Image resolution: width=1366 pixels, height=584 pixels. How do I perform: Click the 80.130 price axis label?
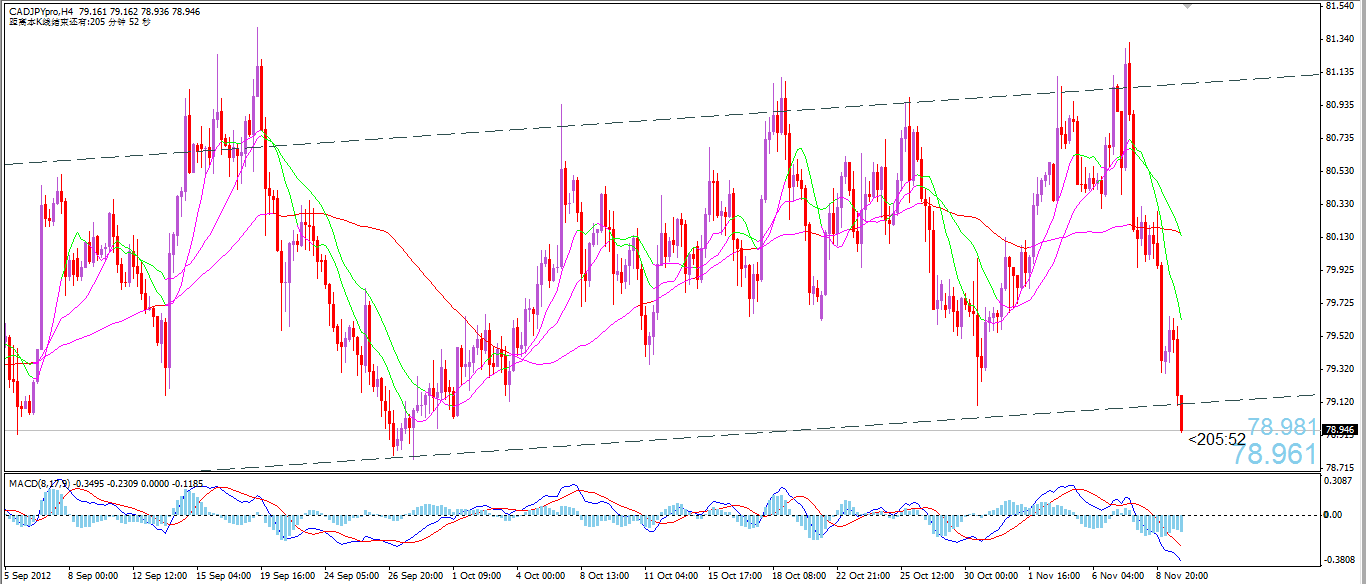1340,237
